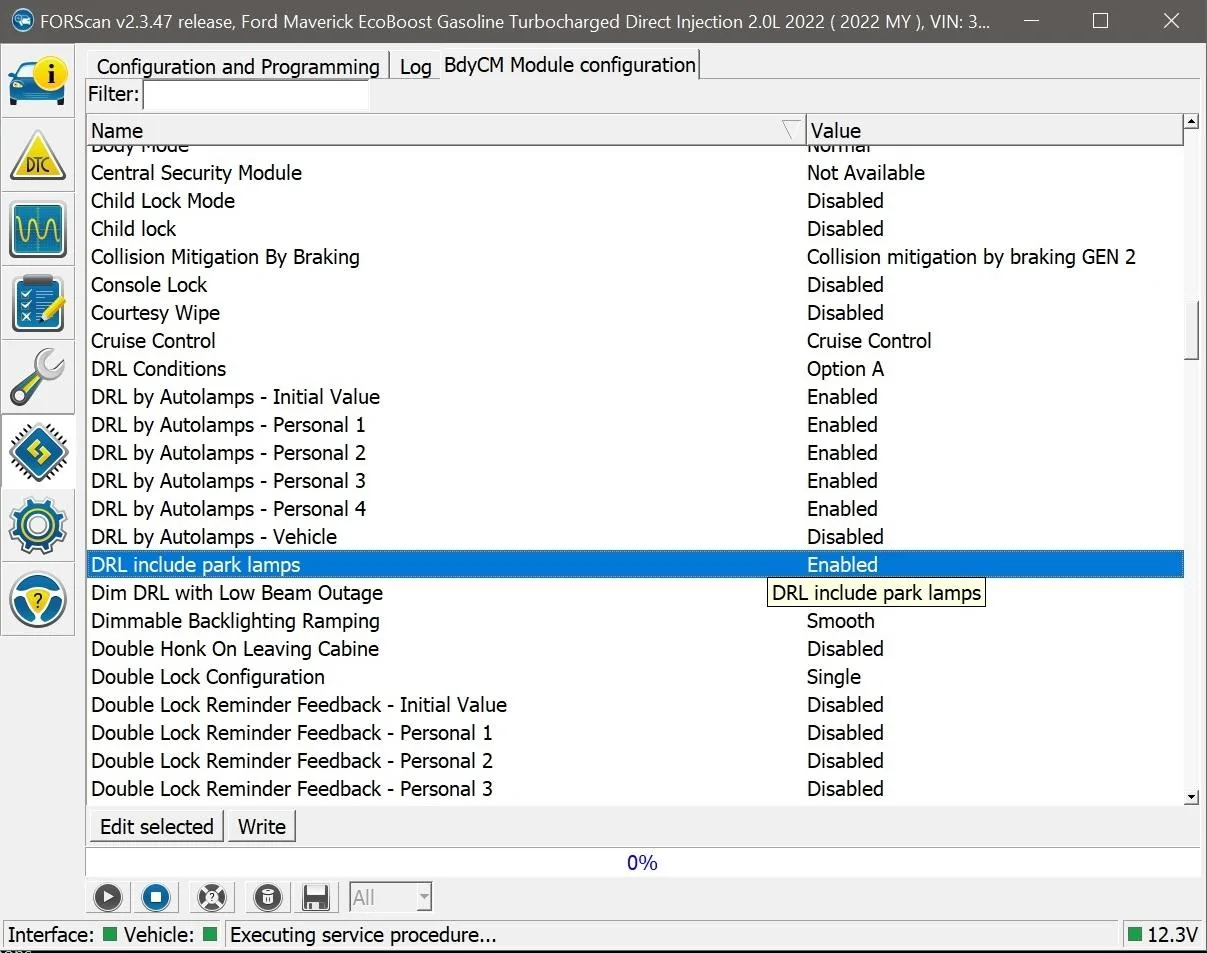Select the Central Security Module row
The height and width of the screenshot is (953, 1207).
pos(635,173)
